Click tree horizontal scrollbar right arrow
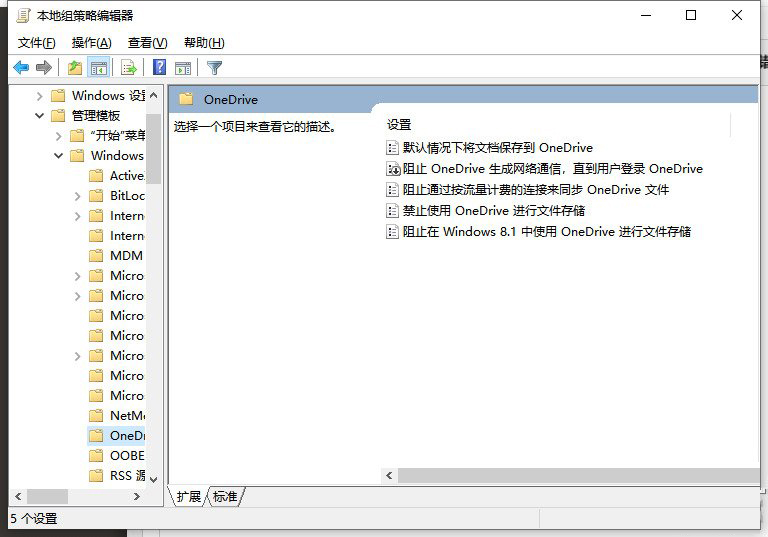The image size is (768, 537). tap(137, 496)
